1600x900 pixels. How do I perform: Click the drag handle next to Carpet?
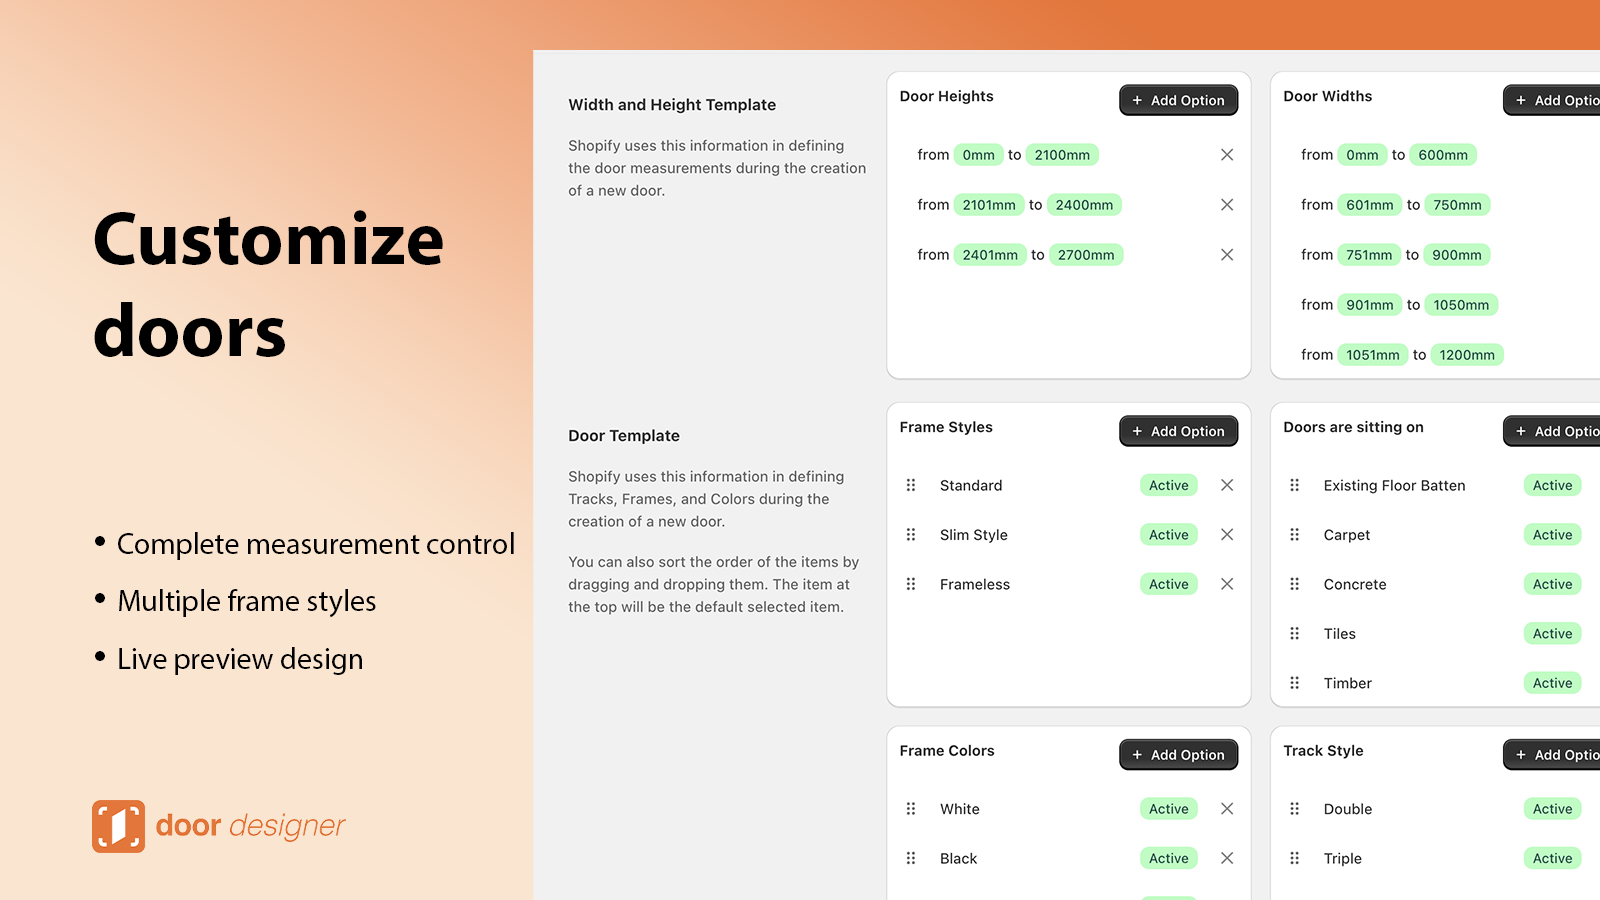tap(1295, 535)
